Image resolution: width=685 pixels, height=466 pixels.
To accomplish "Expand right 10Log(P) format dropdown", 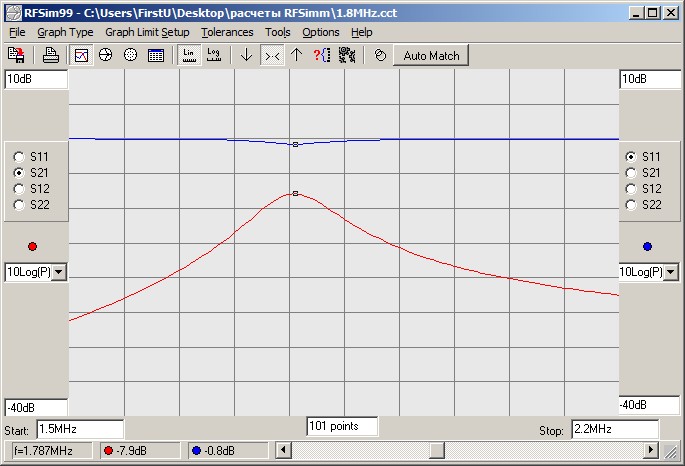I will click(671, 272).
